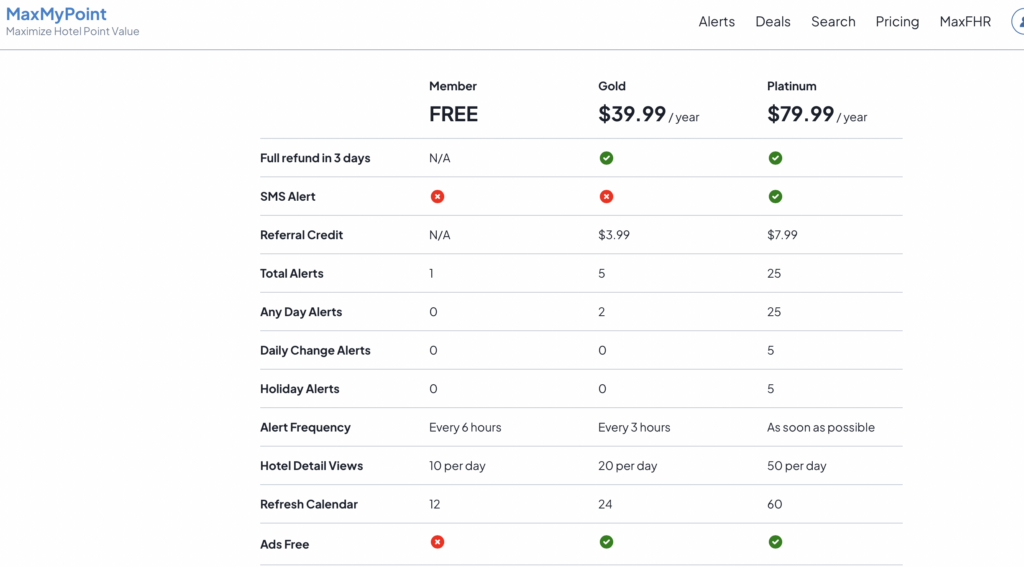Click the Member FREE plan heading
This screenshot has height=567, width=1024.
click(x=453, y=114)
